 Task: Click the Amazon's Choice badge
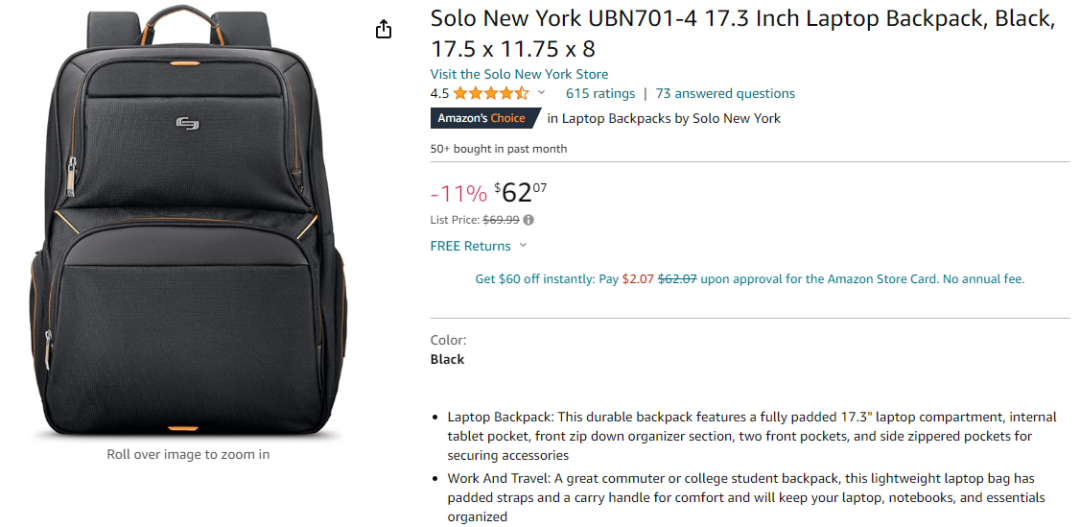tap(481, 118)
